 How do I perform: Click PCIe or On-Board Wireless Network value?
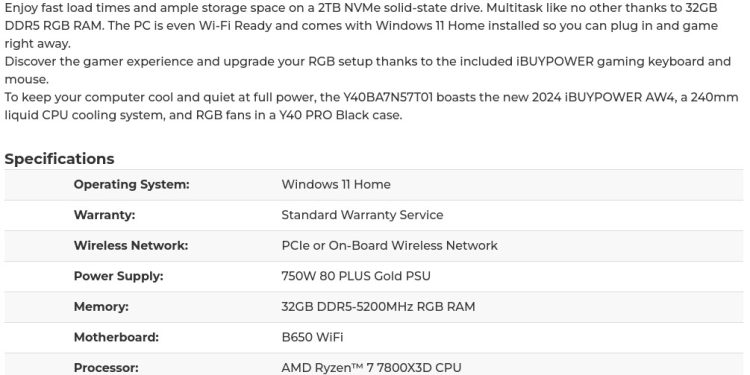(x=389, y=246)
